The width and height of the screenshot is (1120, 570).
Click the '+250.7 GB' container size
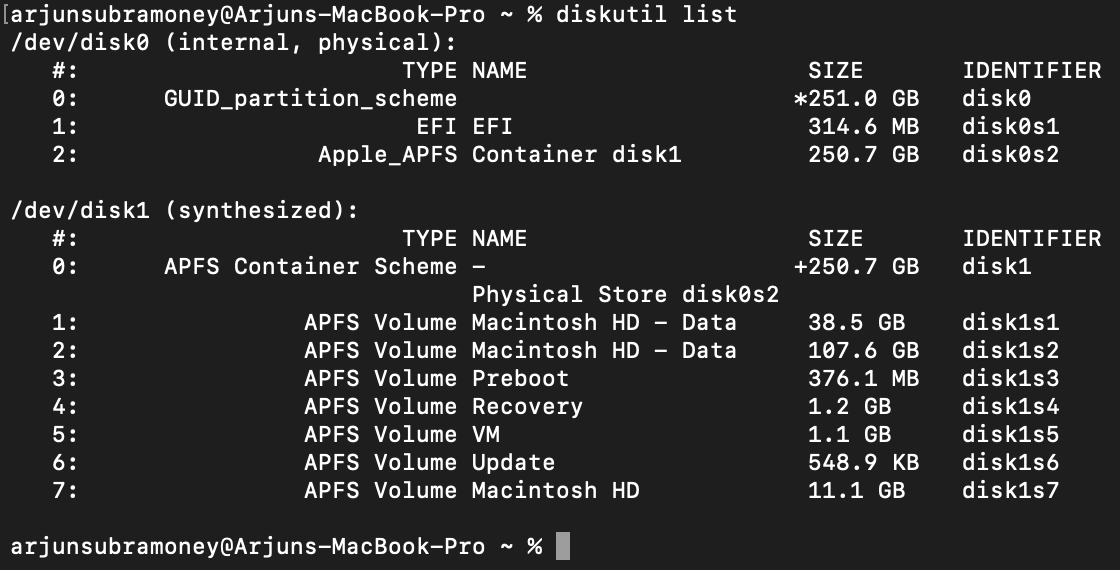(x=856, y=267)
